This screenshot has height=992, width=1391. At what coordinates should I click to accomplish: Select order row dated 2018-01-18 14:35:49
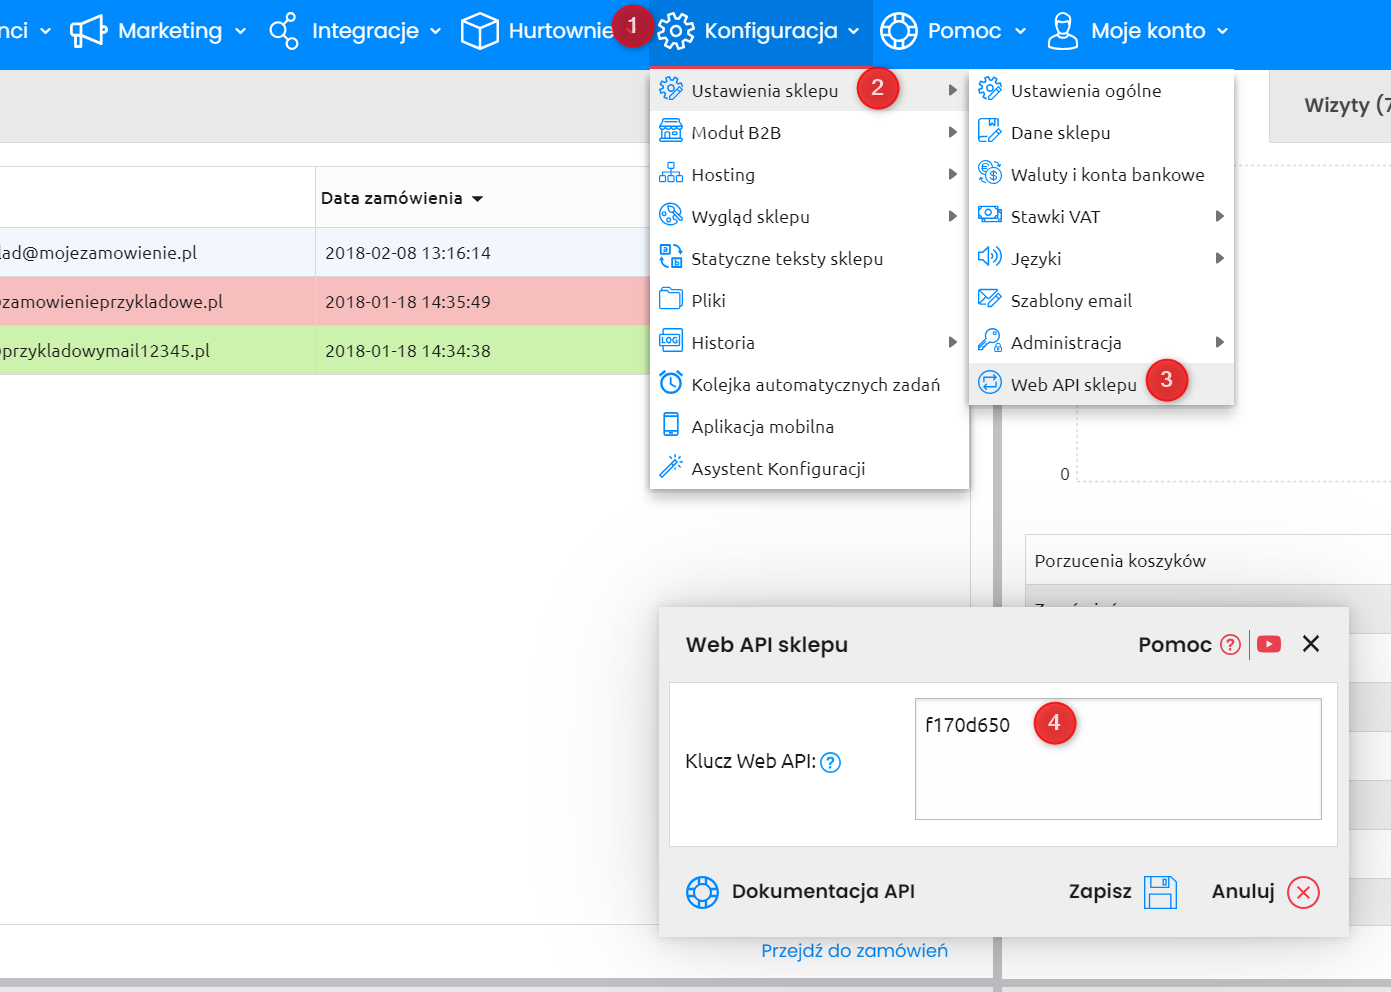coord(325,302)
